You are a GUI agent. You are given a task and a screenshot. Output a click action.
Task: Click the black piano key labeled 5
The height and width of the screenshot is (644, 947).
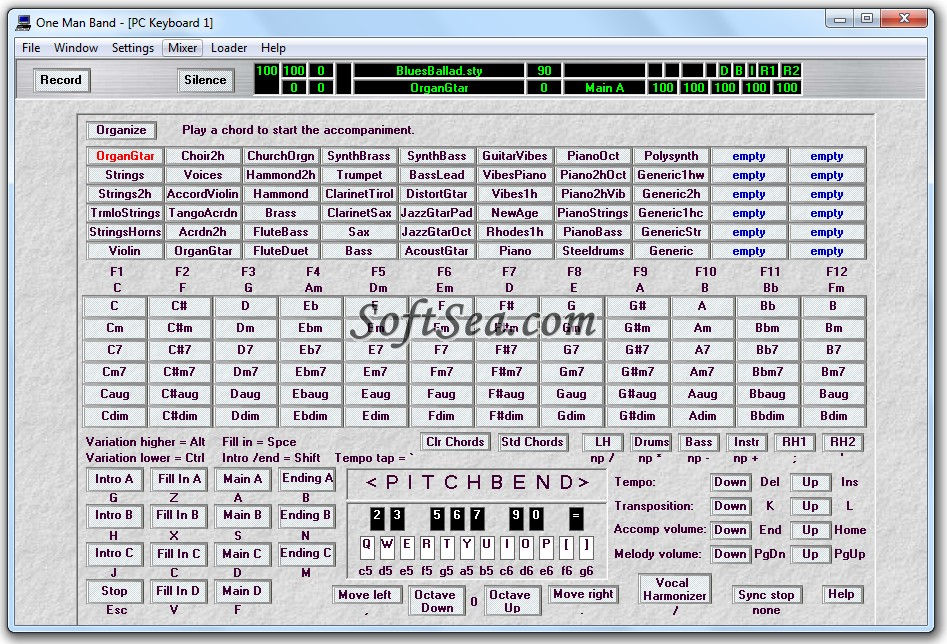point(437,518)
